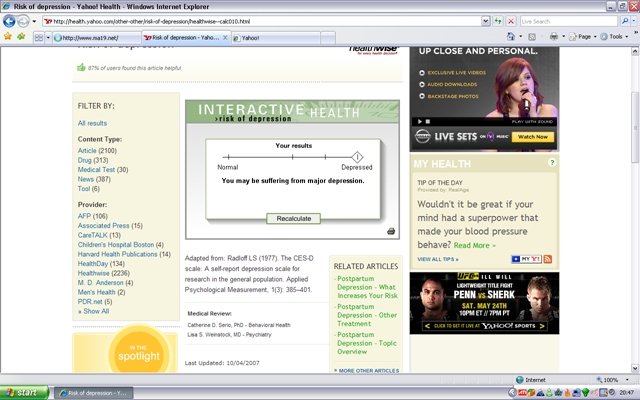
Task: Click the Windows Start button
Action: click(x=24, y=393)
